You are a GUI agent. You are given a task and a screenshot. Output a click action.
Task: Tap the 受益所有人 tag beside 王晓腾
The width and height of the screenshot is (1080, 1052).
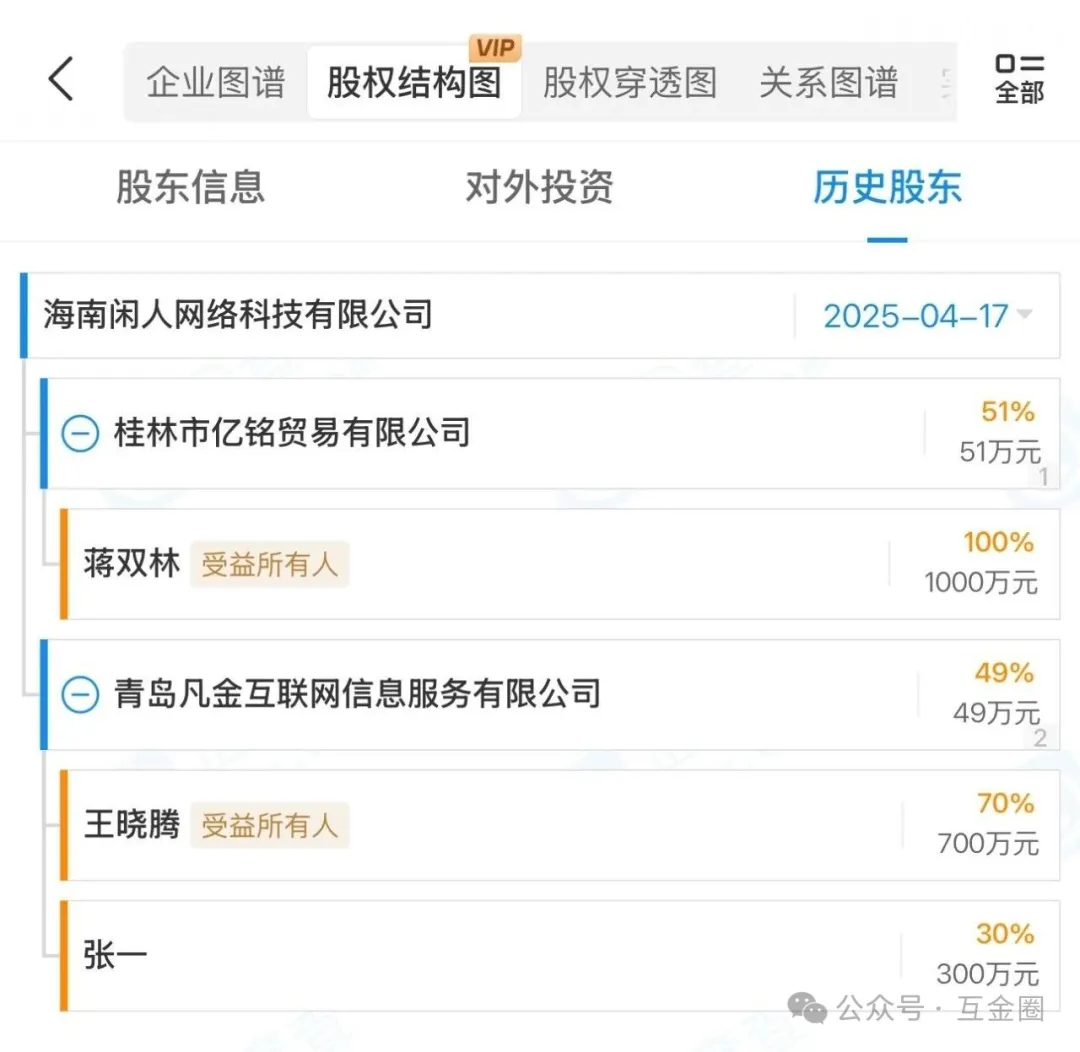pyautogui.click(x=270, y=826)
